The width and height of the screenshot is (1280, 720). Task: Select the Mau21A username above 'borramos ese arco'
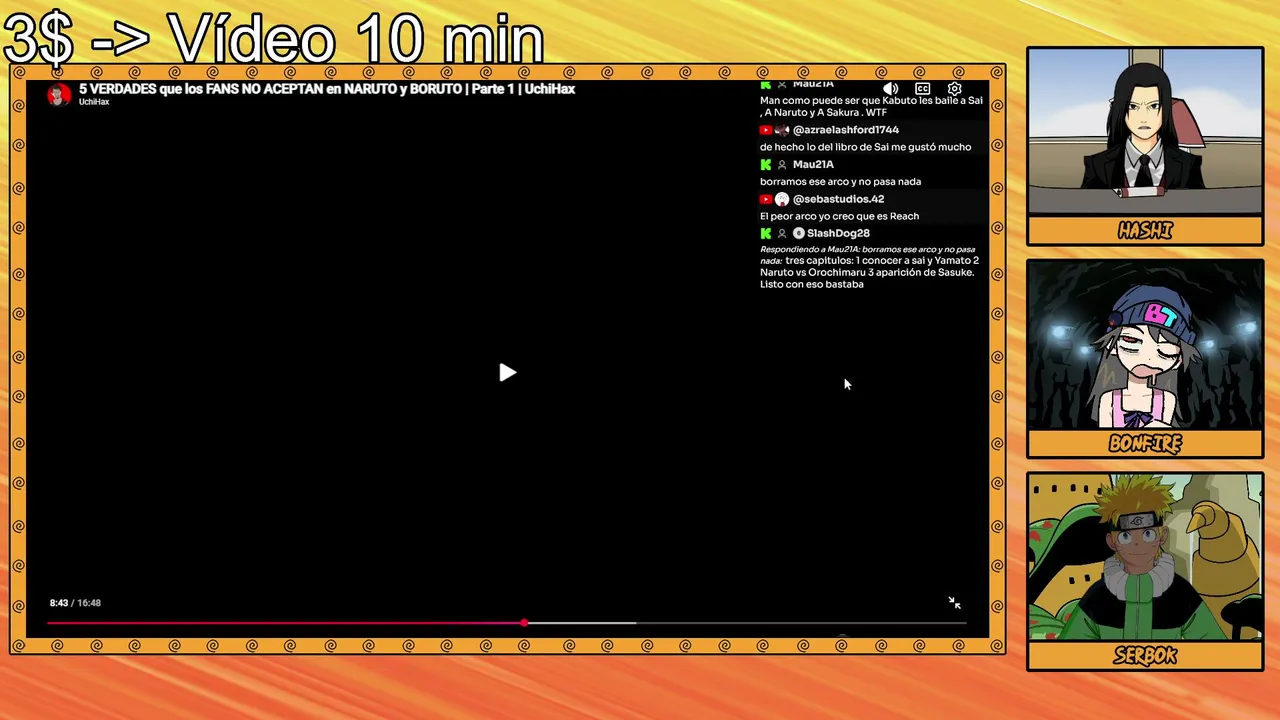[813, 165]
